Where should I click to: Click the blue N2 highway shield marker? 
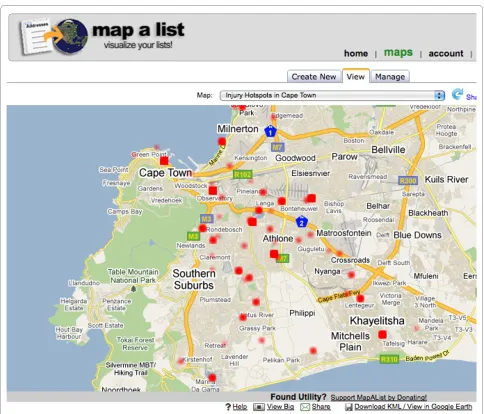point(301,222)
